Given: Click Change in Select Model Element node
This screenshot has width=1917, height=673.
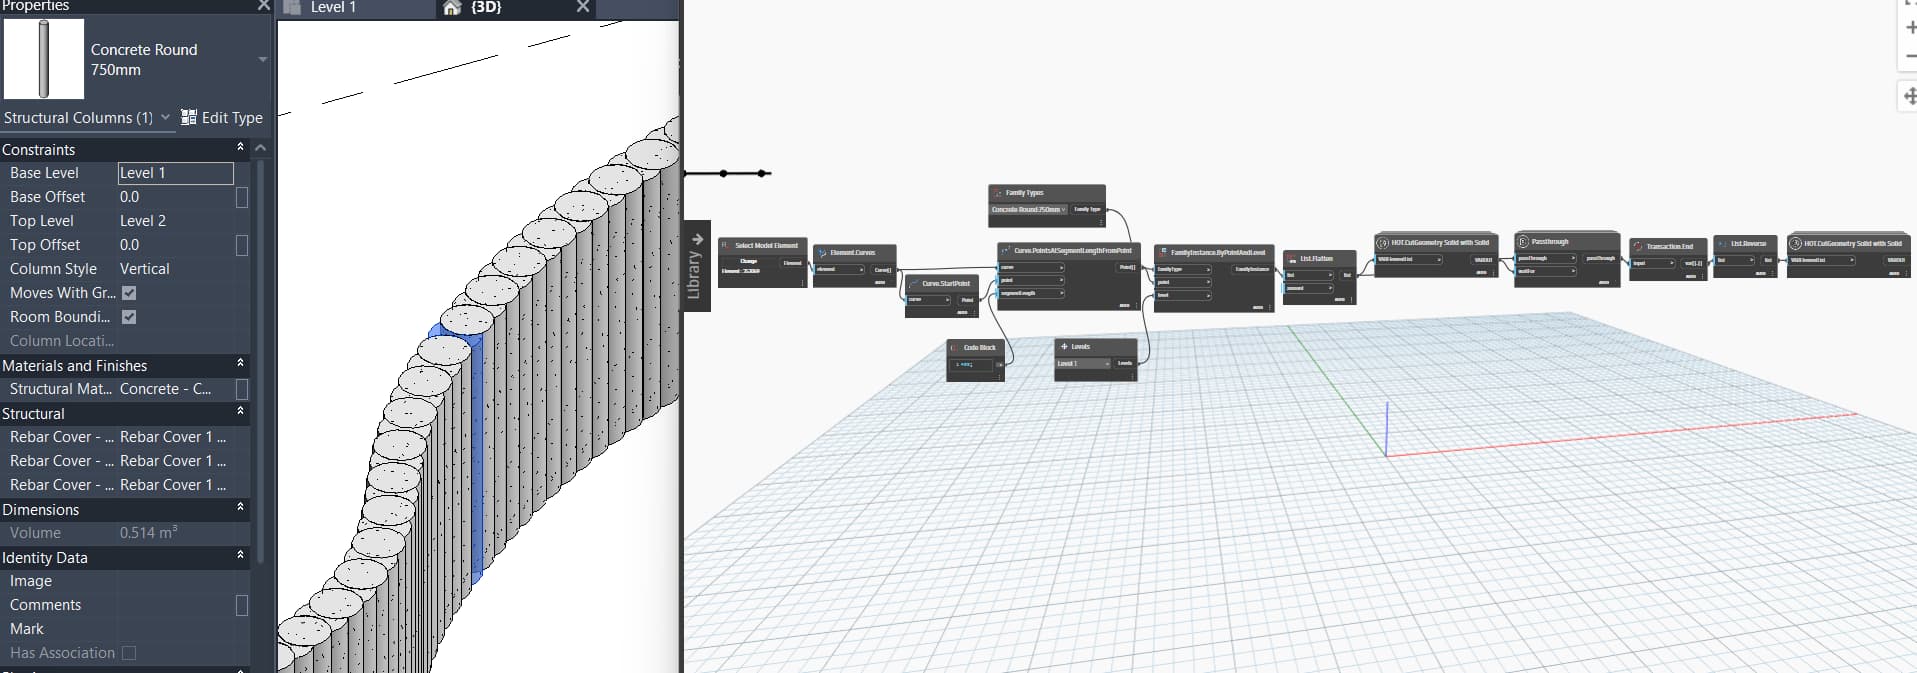Looking at the screenshot, I should pyautogui.click(x=748, y=261).
